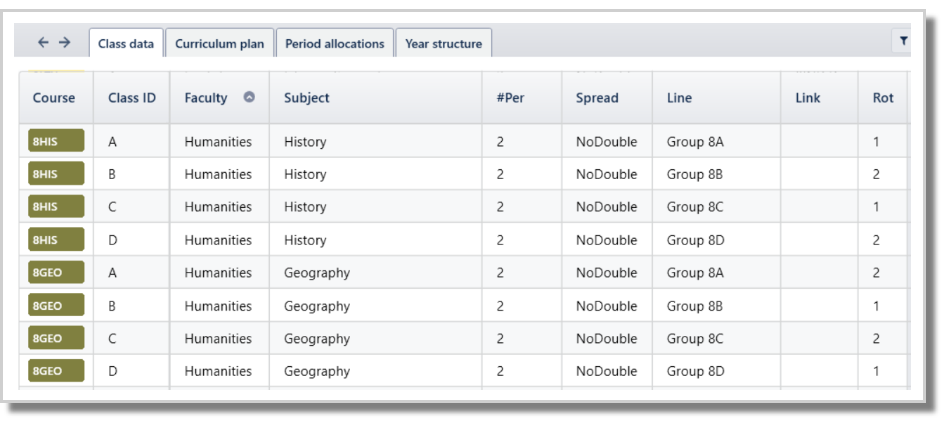Toggle the Faculty column sort arrow
Image resolution: width=945 pixels, height=429 pixels.
[249, 97]
